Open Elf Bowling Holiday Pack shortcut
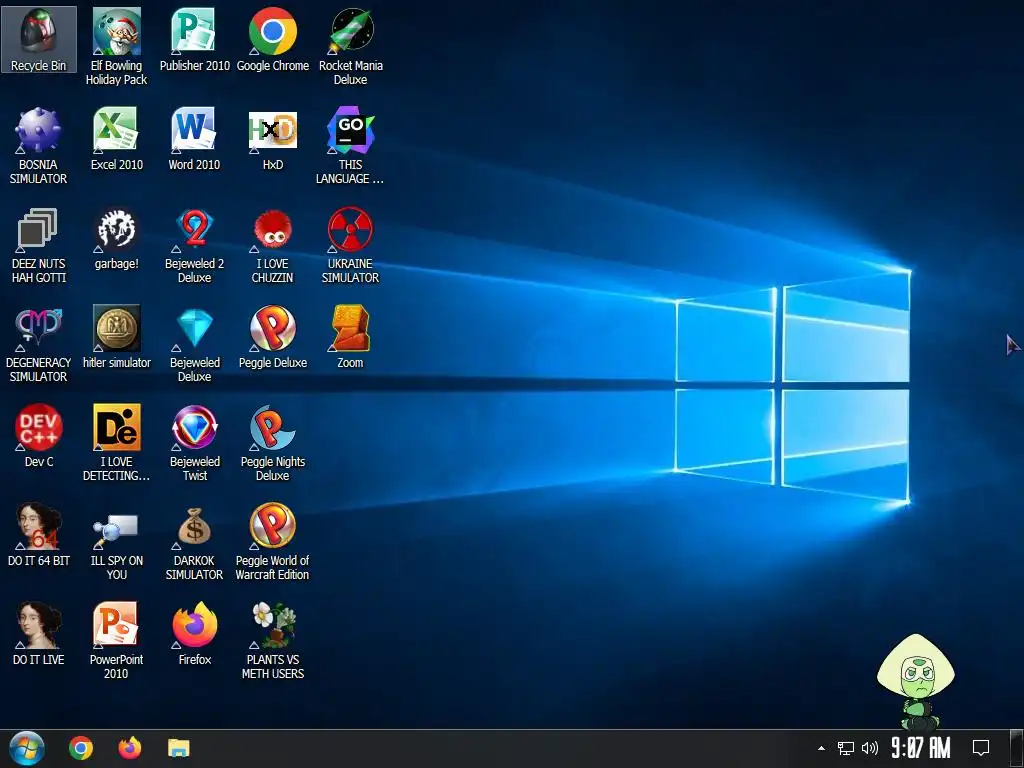 [116, 47]
